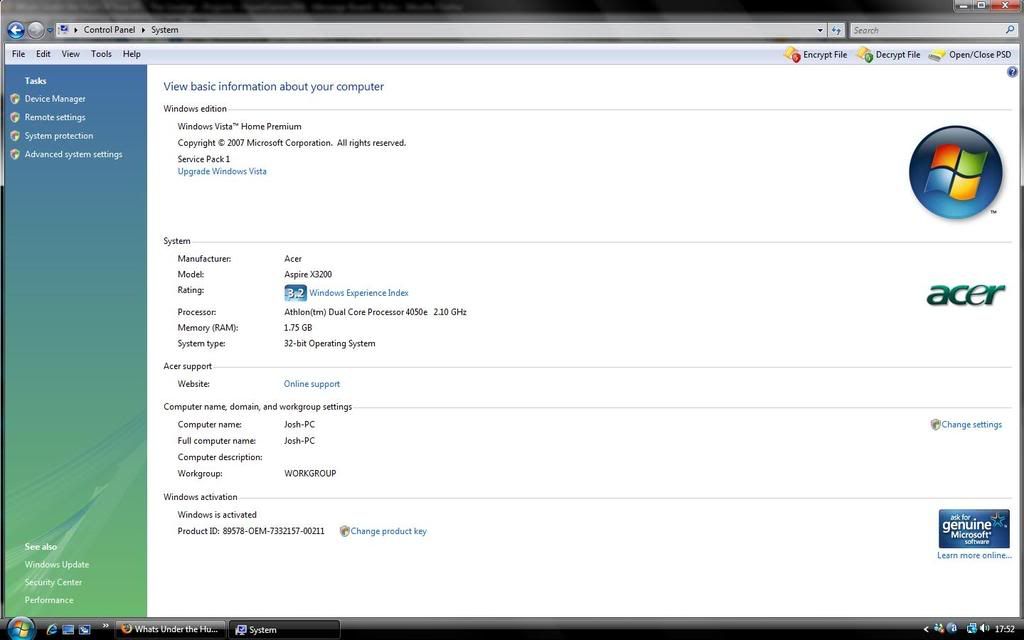Go back with the blue Back arrow

click(16, 29)
